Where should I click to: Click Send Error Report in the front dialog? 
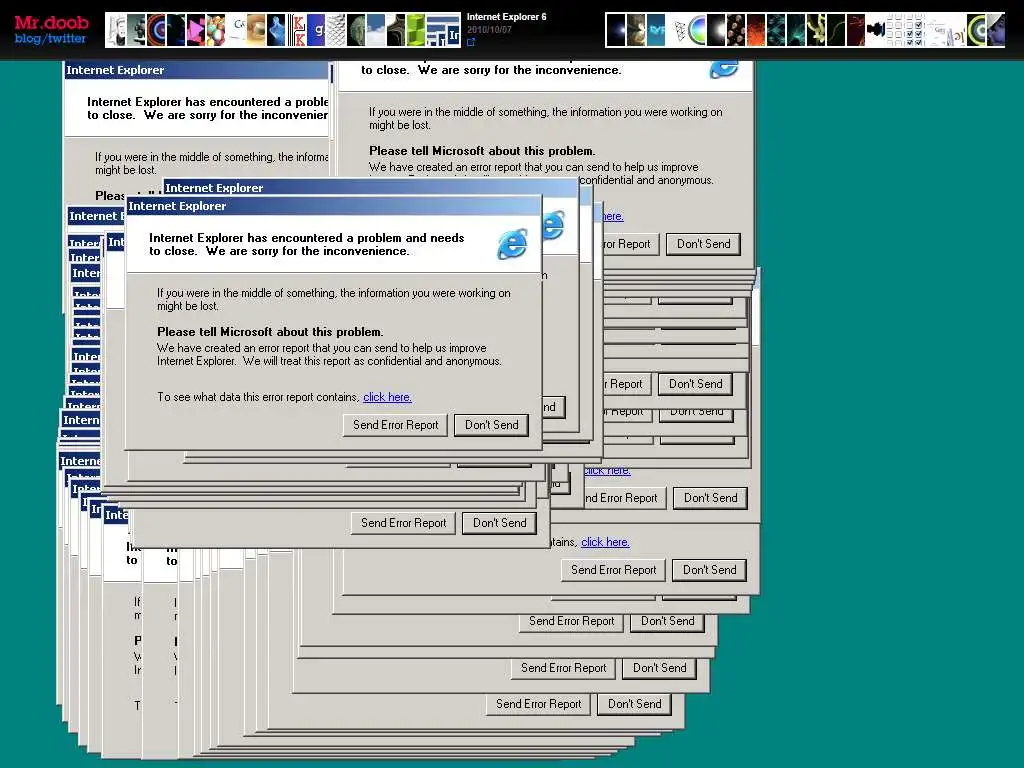395,425
